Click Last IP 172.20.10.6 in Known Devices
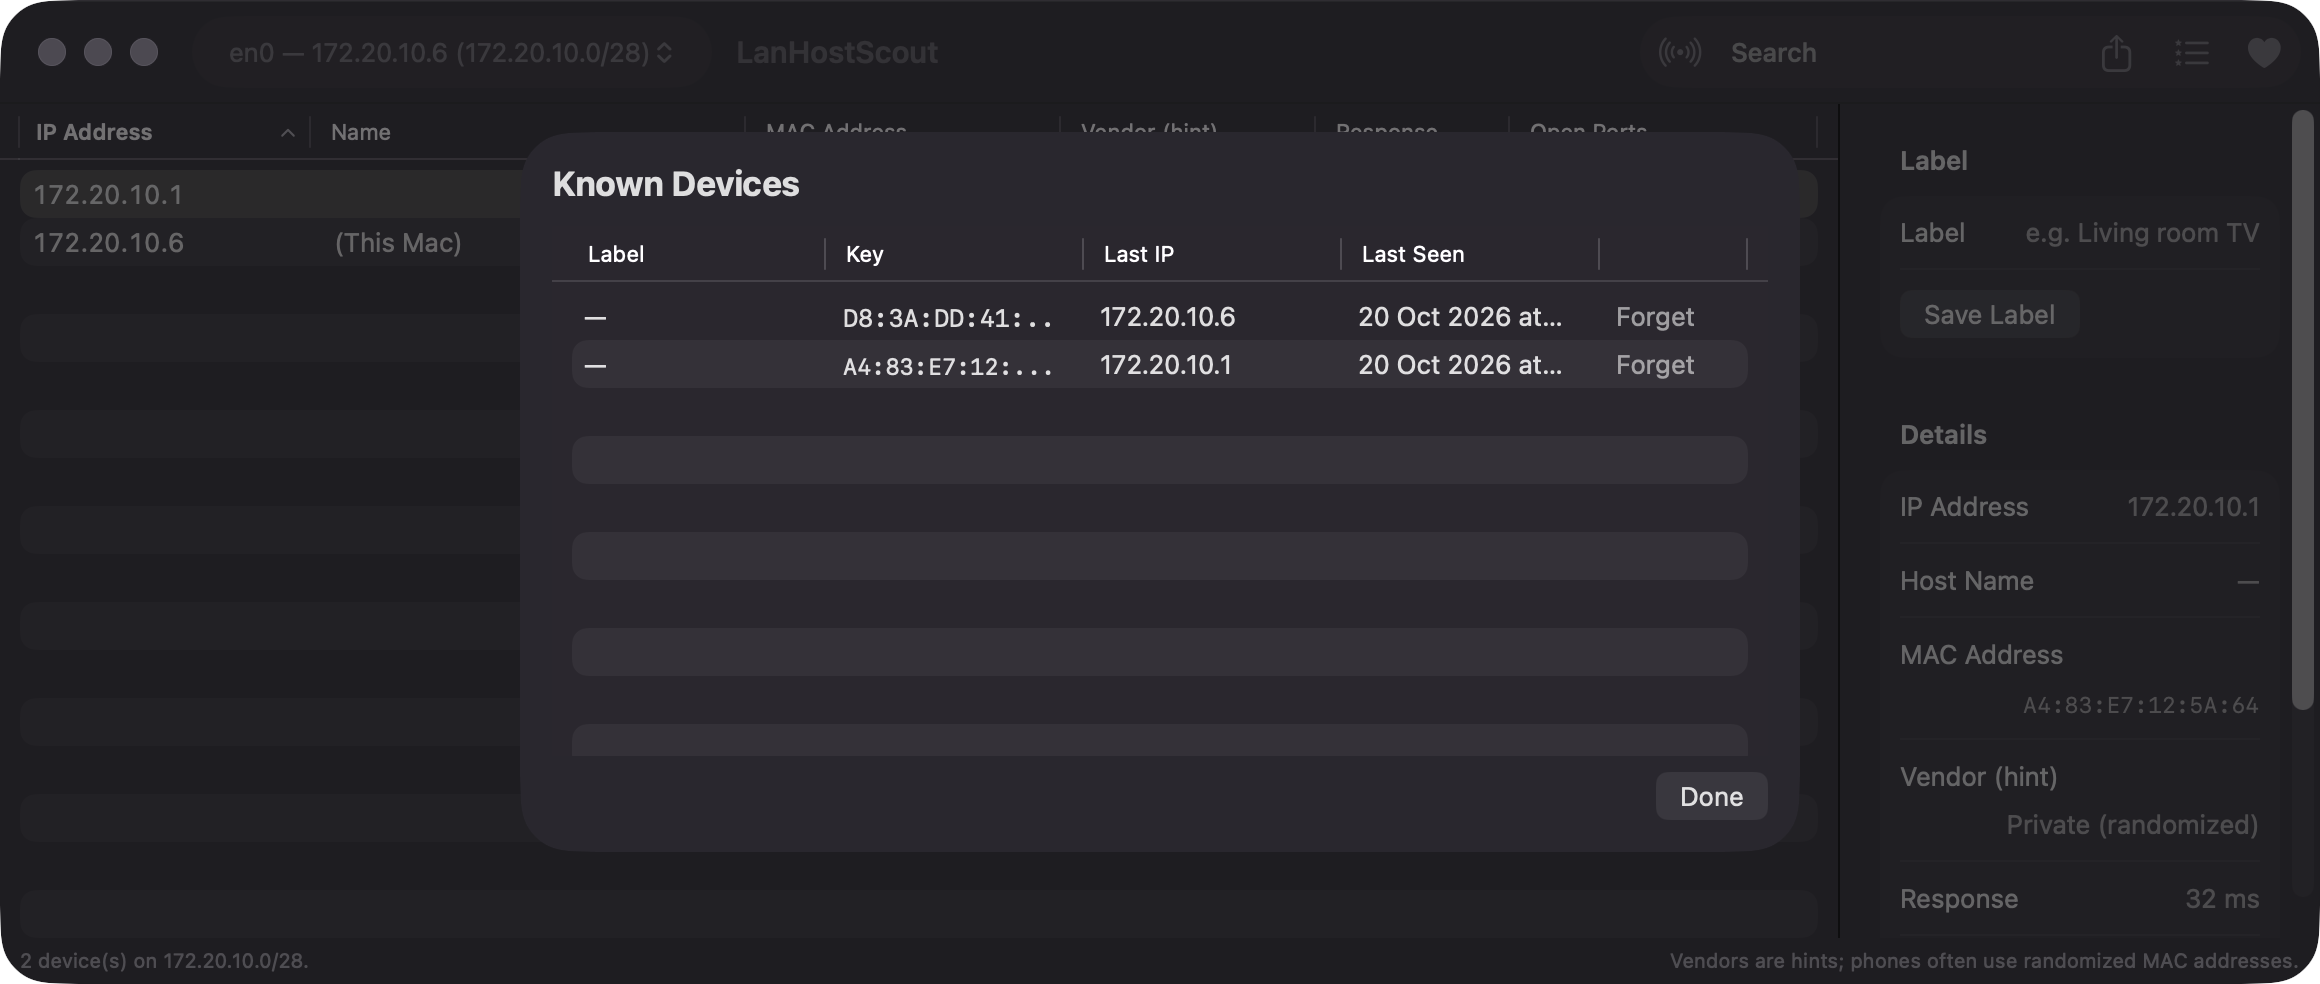The height and width of the screenshot is (984, 2320). [1167, 317]
